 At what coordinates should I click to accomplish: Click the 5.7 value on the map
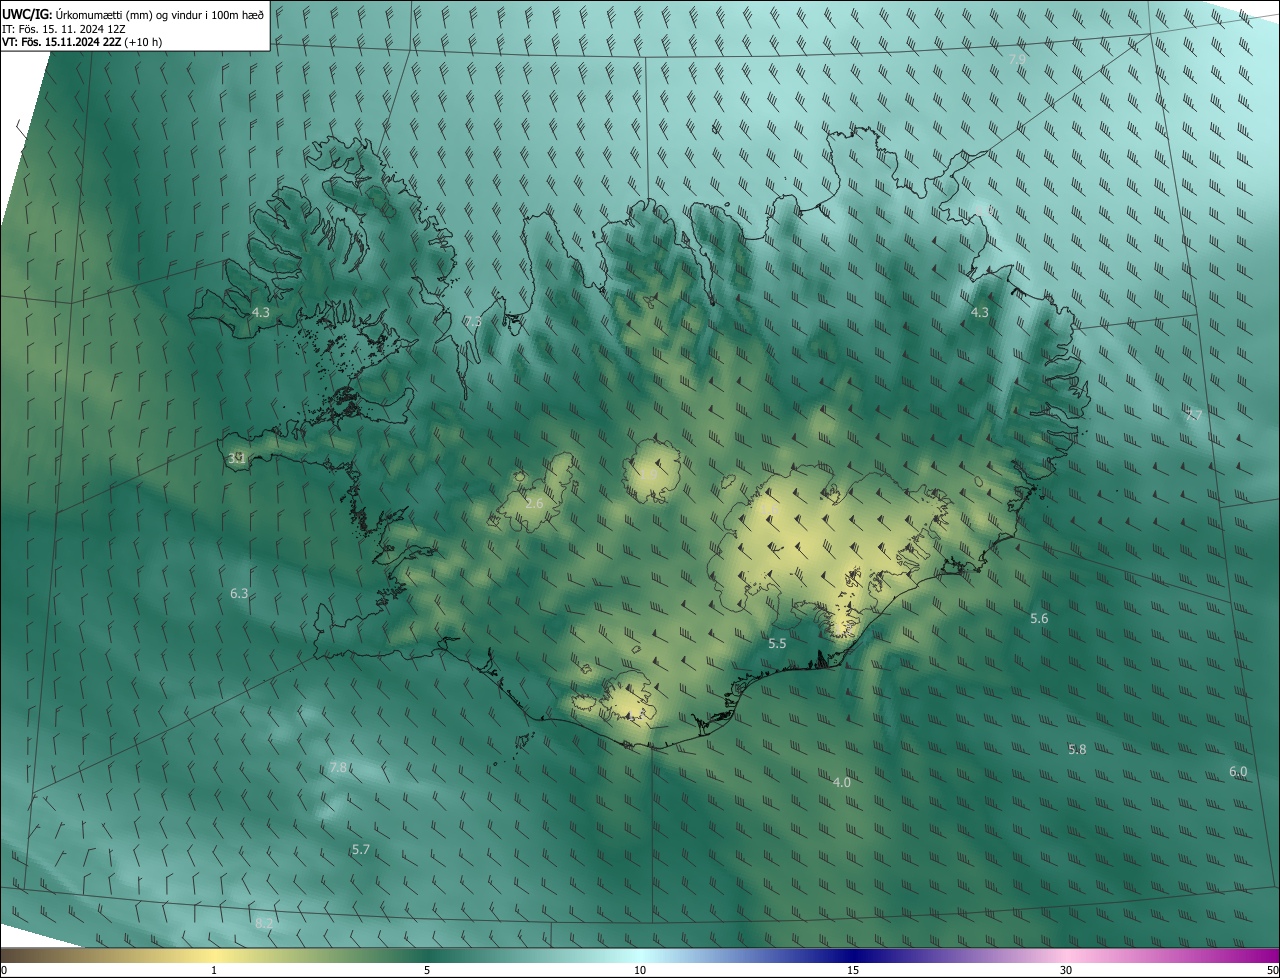pos(361,850)
